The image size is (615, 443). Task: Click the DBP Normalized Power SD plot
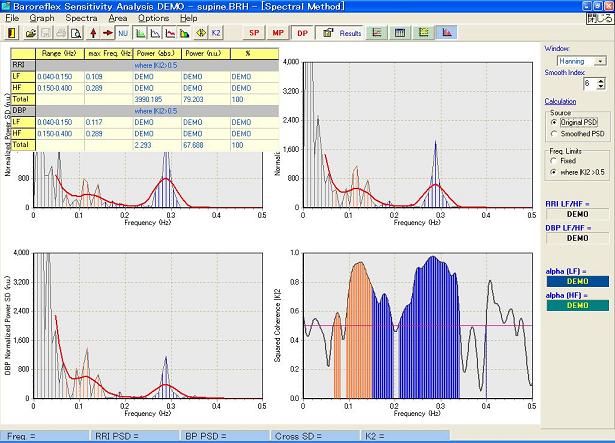pyautogui.click(x=148, y=326)
